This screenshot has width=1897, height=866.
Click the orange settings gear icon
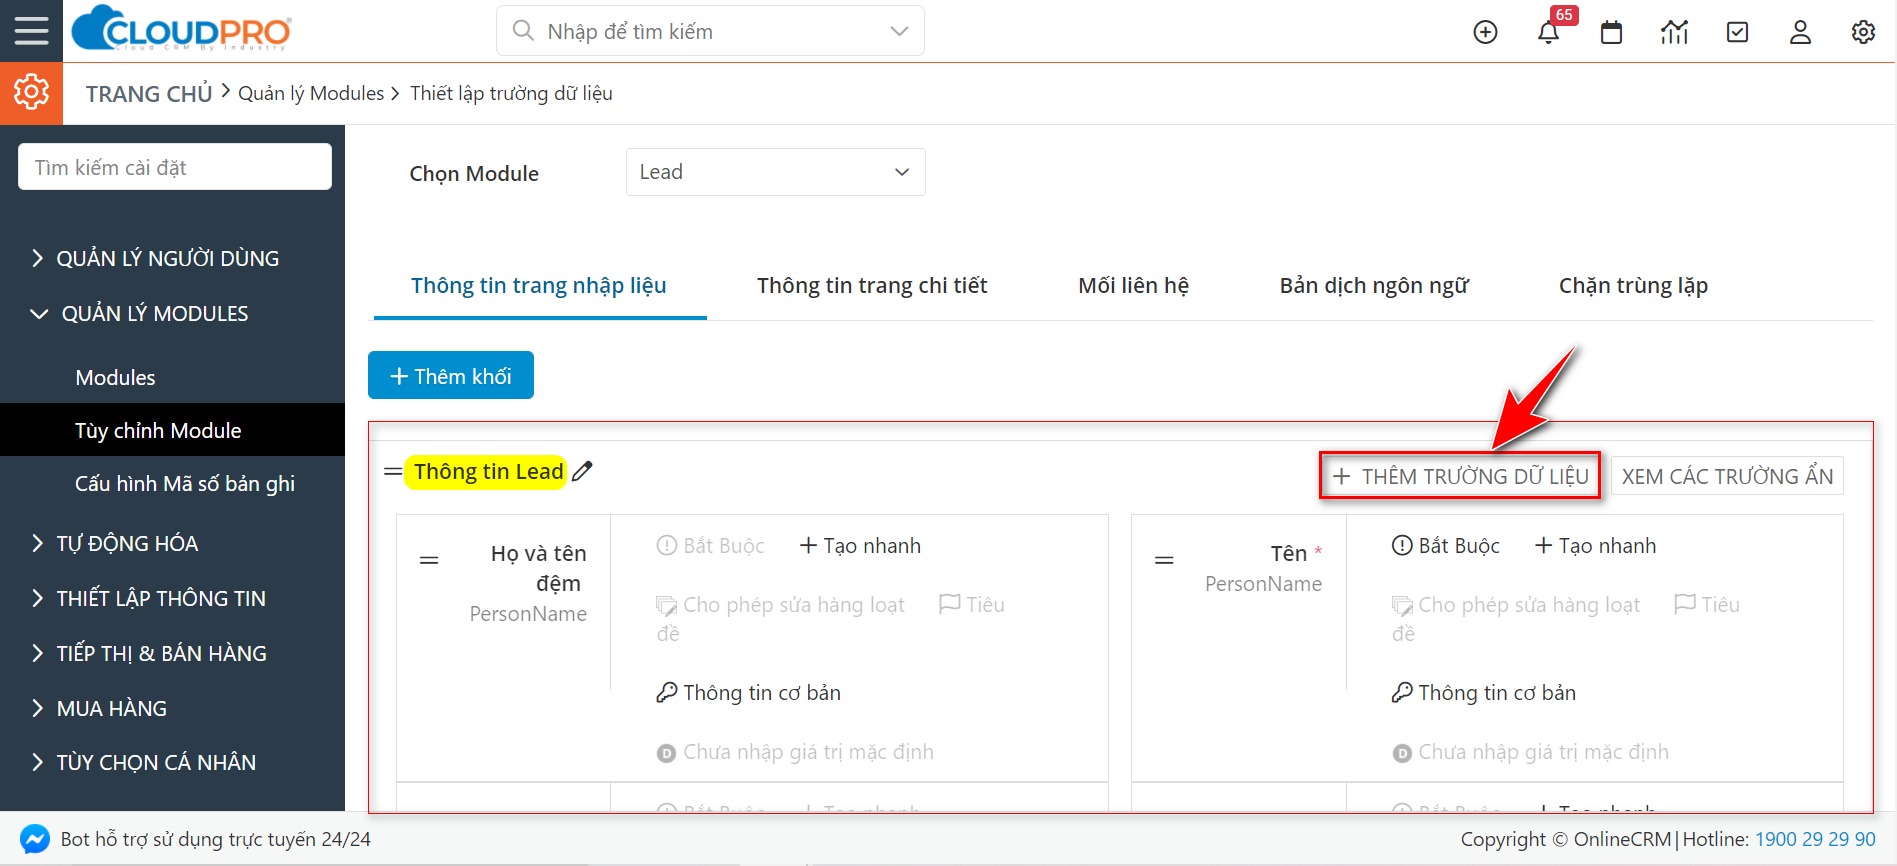(31, 93)
